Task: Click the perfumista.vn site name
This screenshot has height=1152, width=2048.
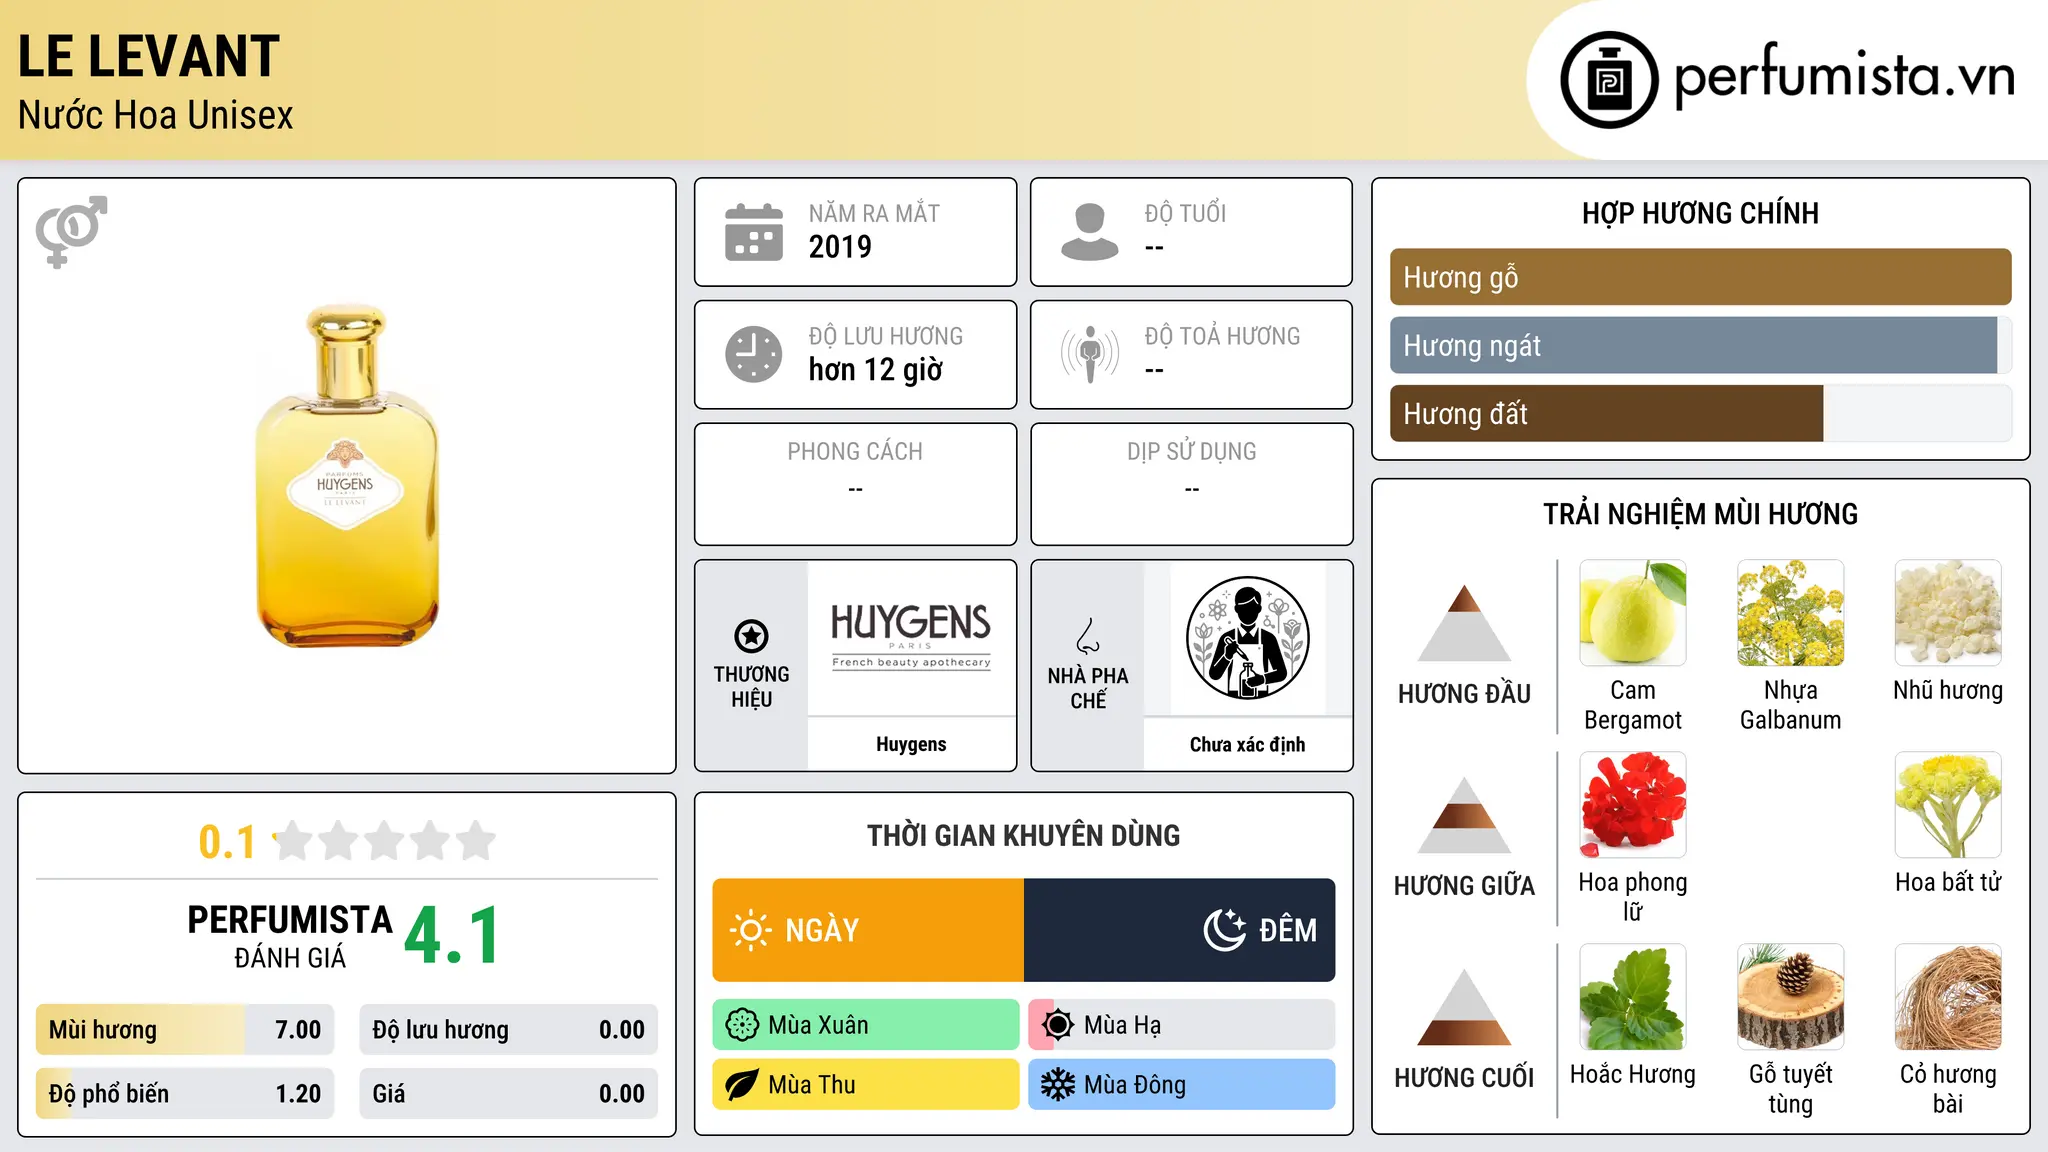Action: [x=1844, y=76]
